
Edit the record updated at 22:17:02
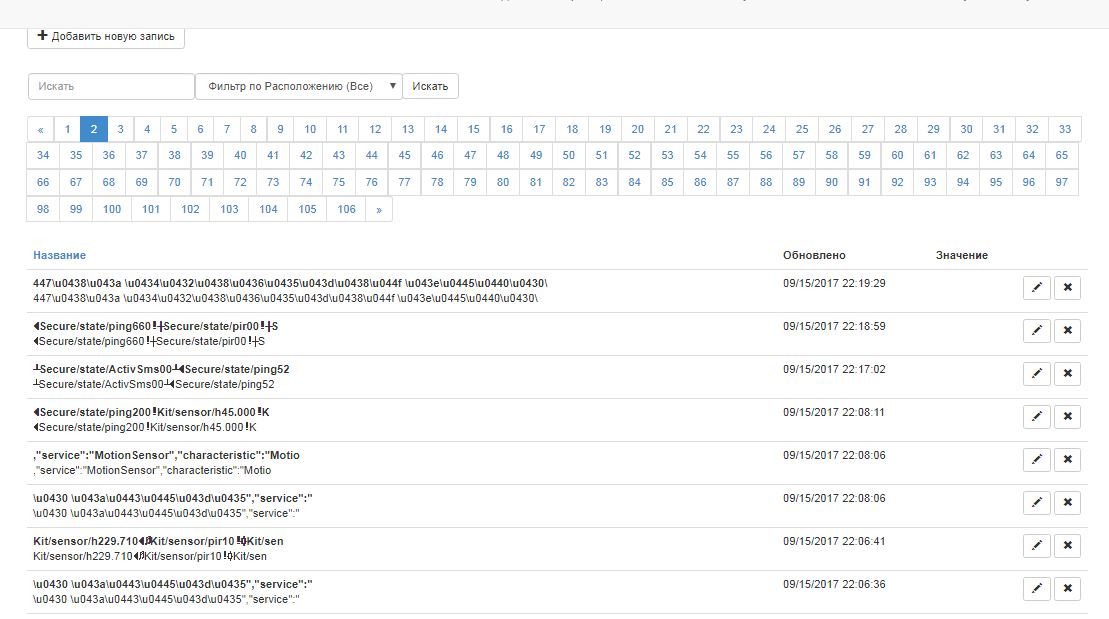[x=1037, y=374]
